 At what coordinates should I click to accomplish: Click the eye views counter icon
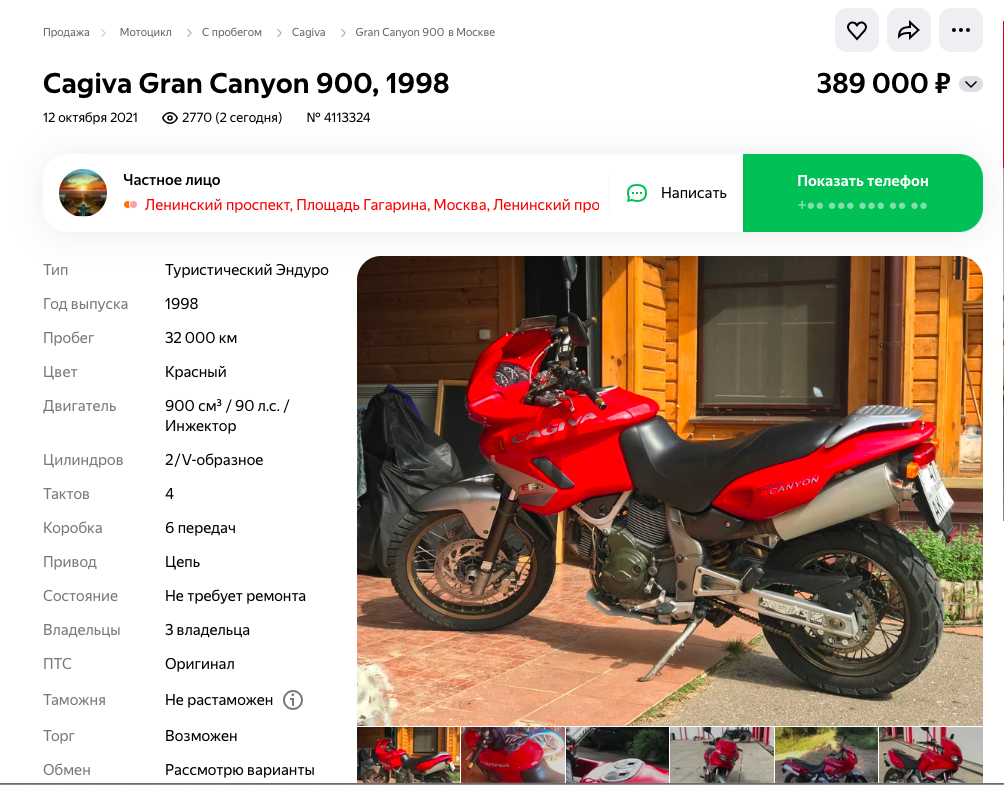click(170, 118)
